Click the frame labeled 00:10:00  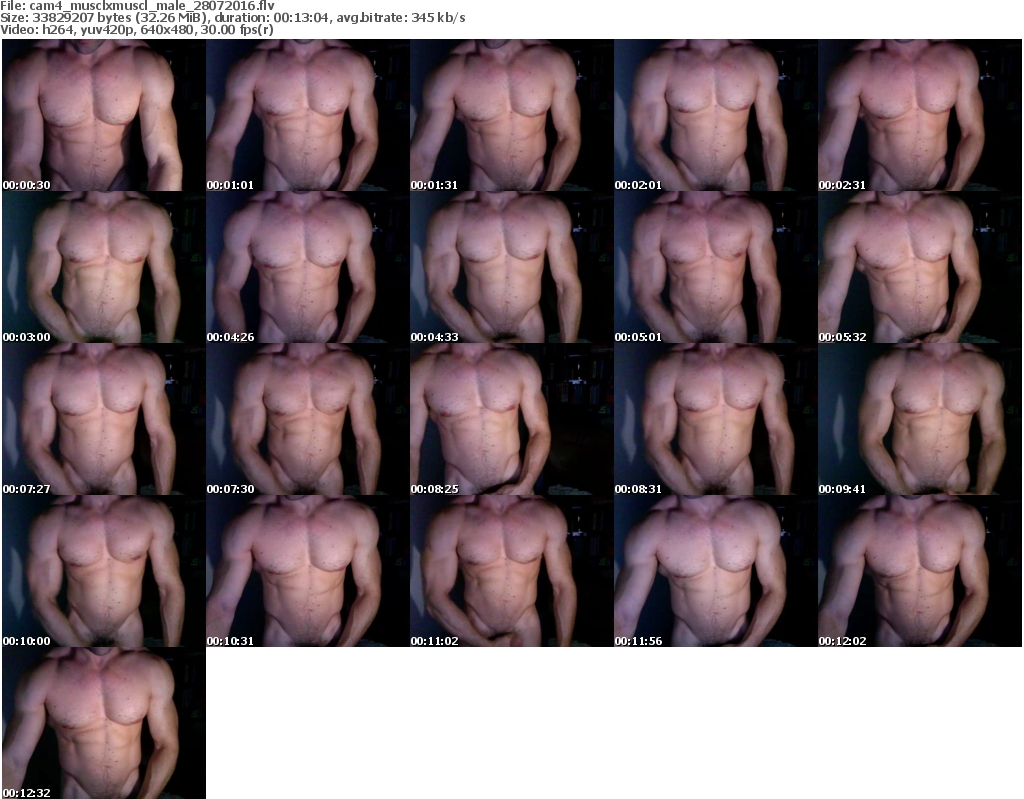pyautogui.click(x=104, y=571)
